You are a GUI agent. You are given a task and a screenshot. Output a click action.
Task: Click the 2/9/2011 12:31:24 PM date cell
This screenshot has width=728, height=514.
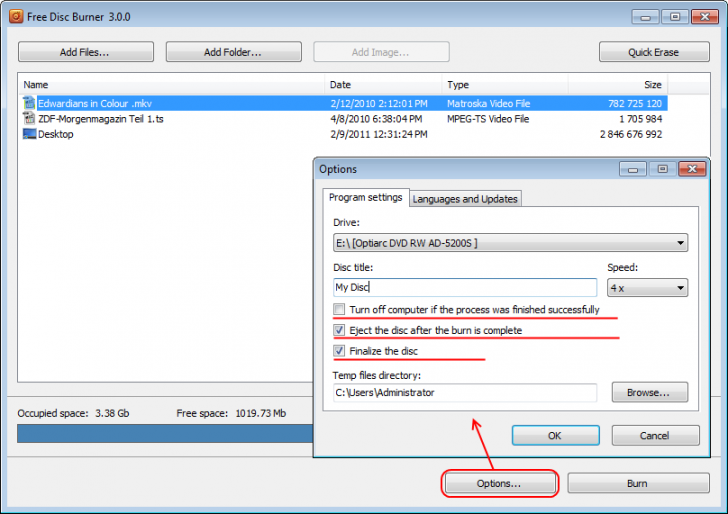[x=379, y=134]
